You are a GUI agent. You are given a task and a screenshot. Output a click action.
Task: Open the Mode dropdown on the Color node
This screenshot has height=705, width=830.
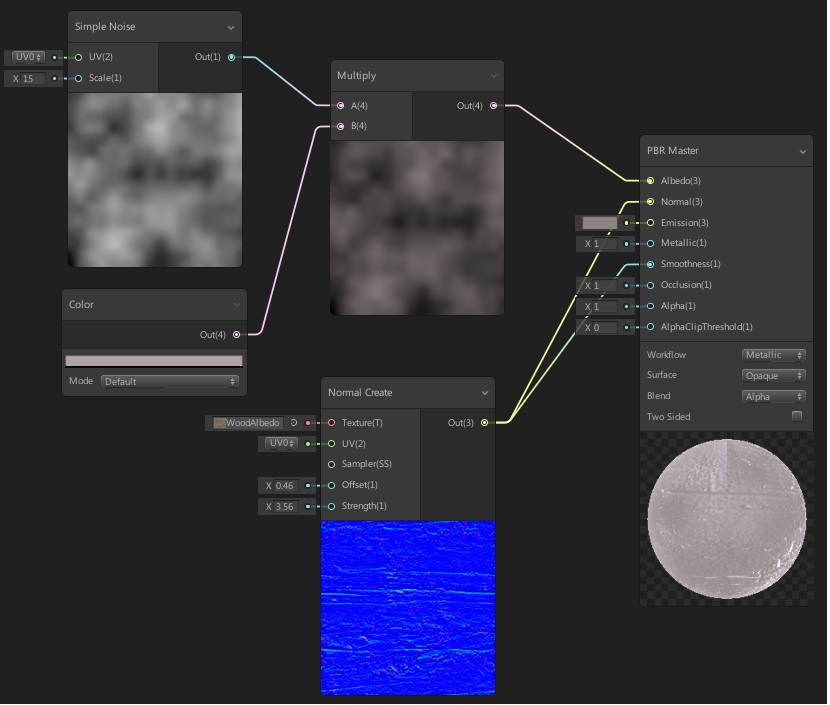pyautogui.click(x=170, y=381)
